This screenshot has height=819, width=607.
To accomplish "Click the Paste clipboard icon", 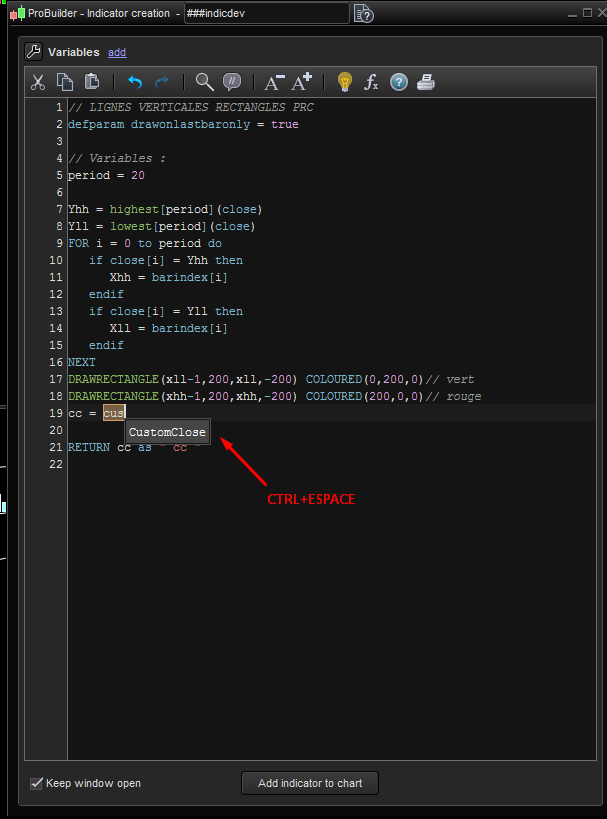I will point(92,81).
